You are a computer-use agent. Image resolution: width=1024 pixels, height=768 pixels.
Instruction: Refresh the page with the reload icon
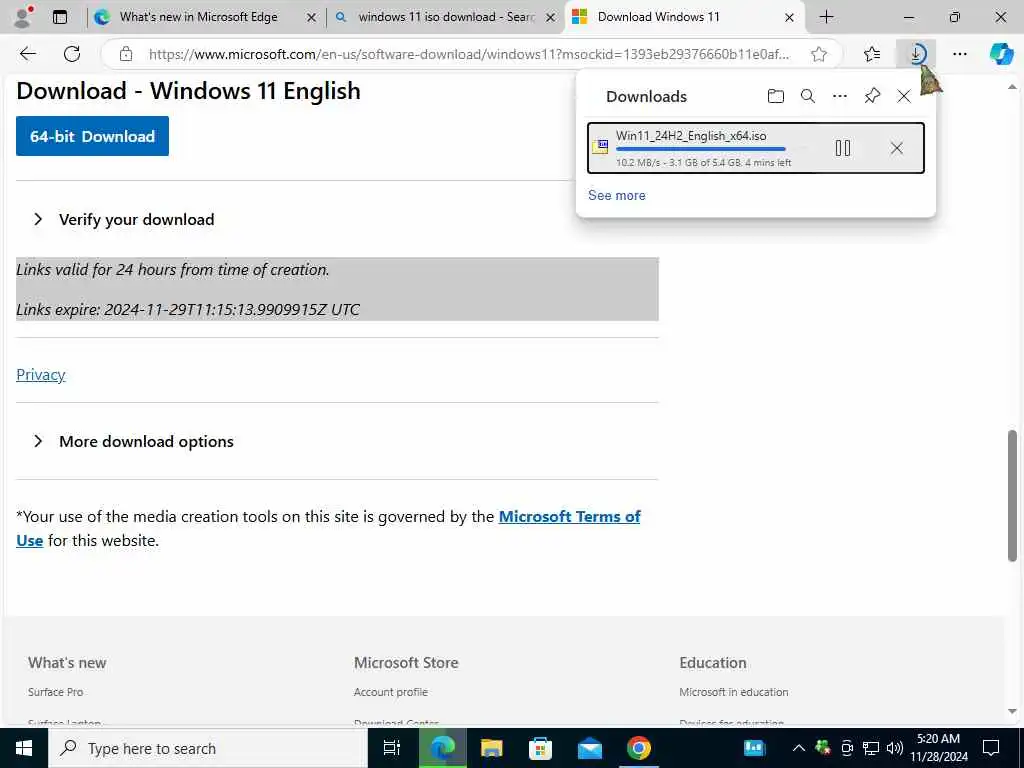point(72,54)
